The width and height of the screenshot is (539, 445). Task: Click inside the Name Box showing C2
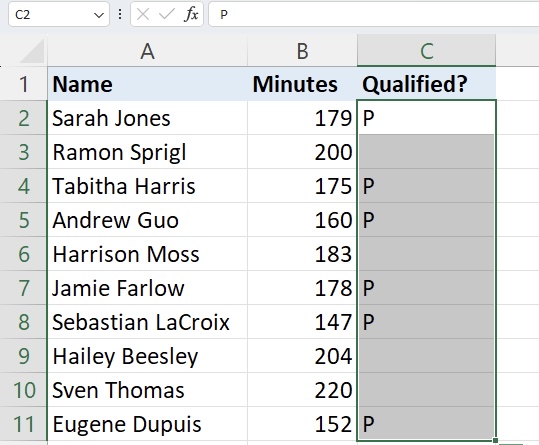pyautogui.click(x=52, y=14)
